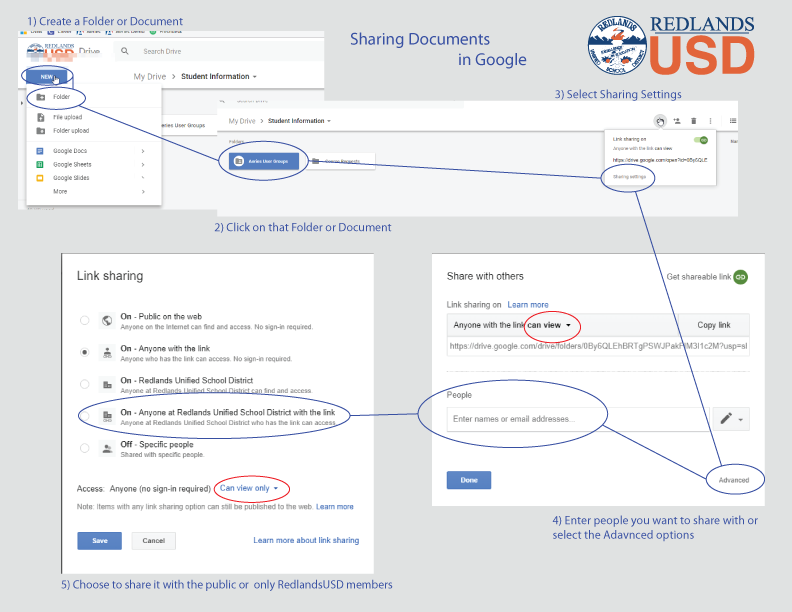The height and width of the screenshot is (612, 792).
Task: Open the pencil edit-permission dropdown beside People field
Action: coord(731,419)
